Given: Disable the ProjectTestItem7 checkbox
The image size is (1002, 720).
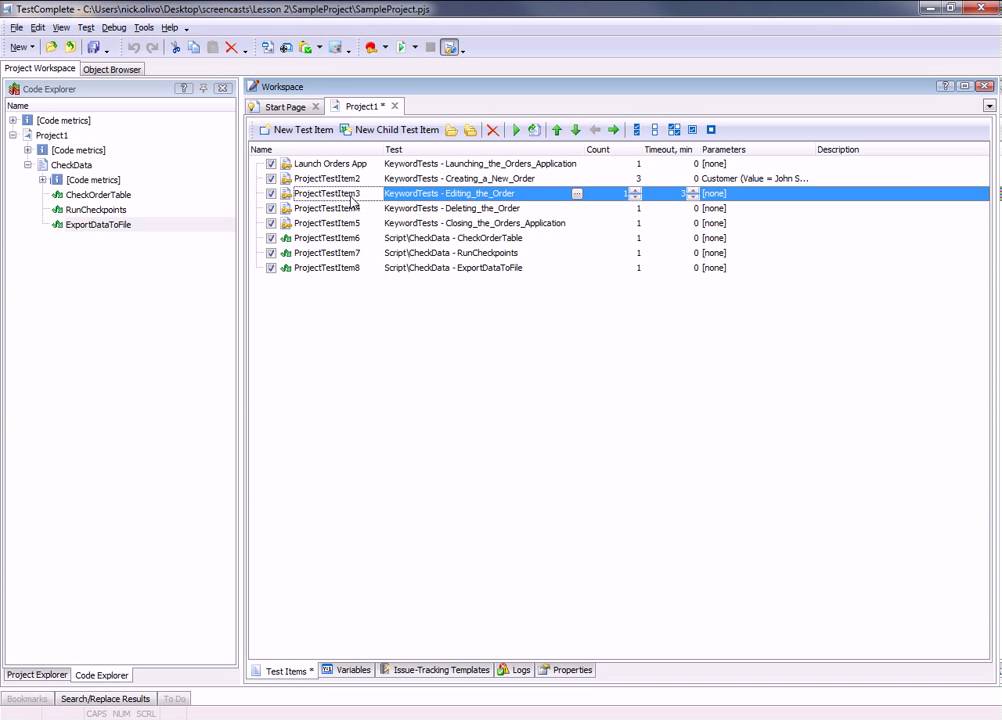Looking at the screenshot, I should tap(271, 253).
